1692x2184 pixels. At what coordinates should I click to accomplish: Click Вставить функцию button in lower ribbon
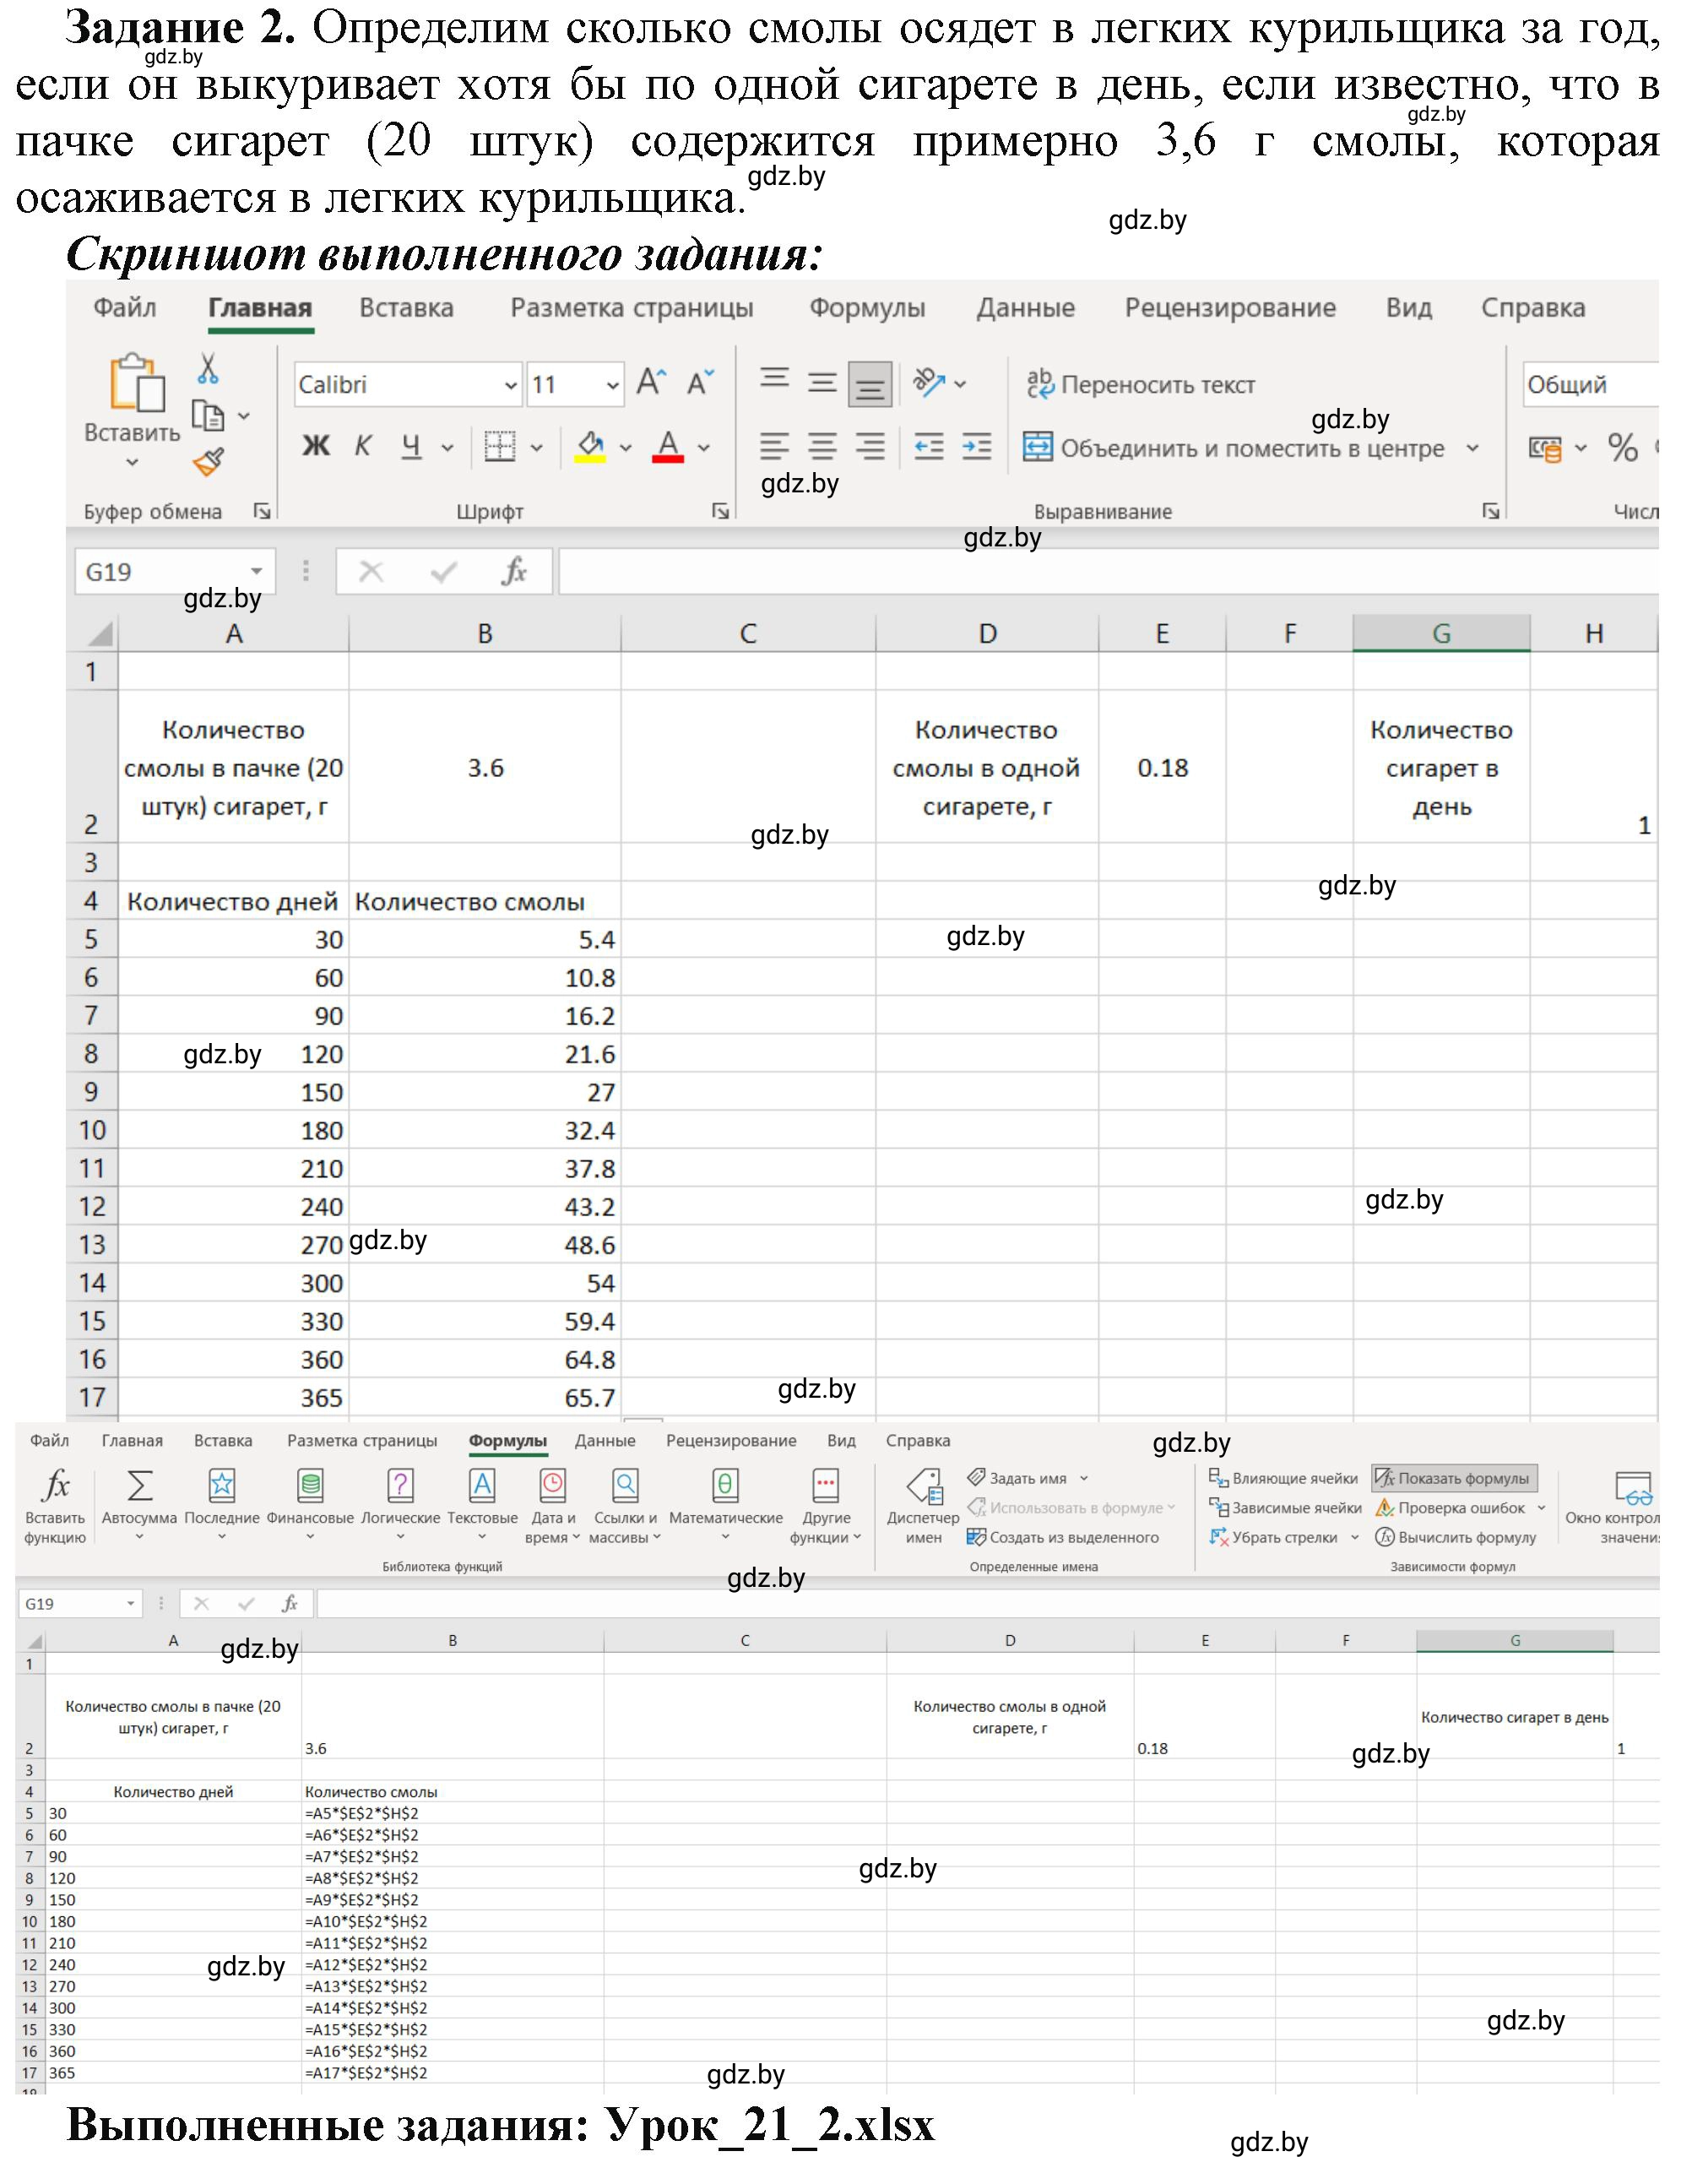(55, 1506)
